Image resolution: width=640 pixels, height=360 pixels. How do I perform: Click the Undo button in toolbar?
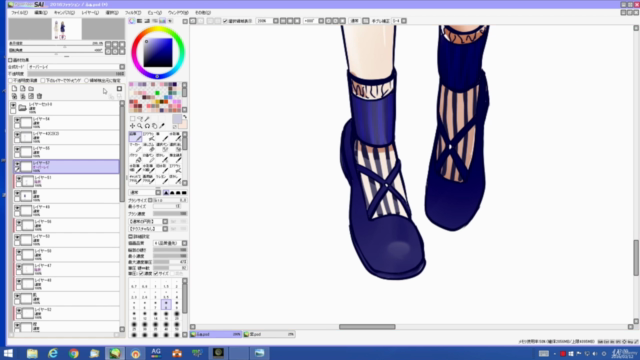[193, 21]
